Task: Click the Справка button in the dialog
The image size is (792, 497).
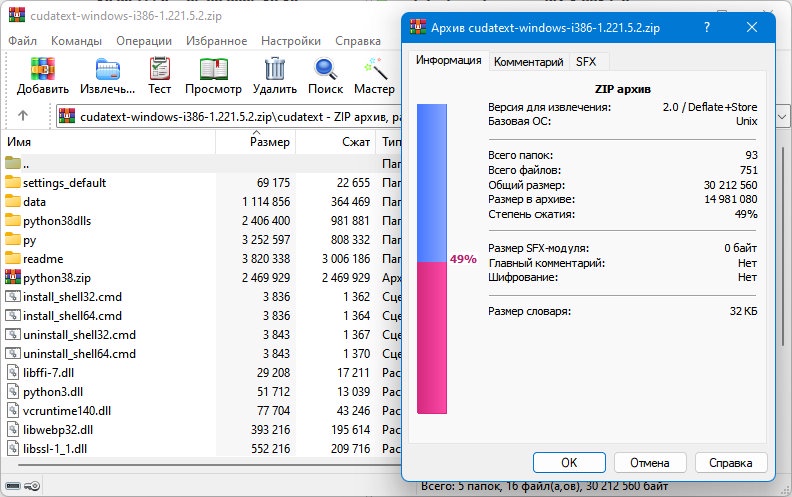Action: [730, 462]
